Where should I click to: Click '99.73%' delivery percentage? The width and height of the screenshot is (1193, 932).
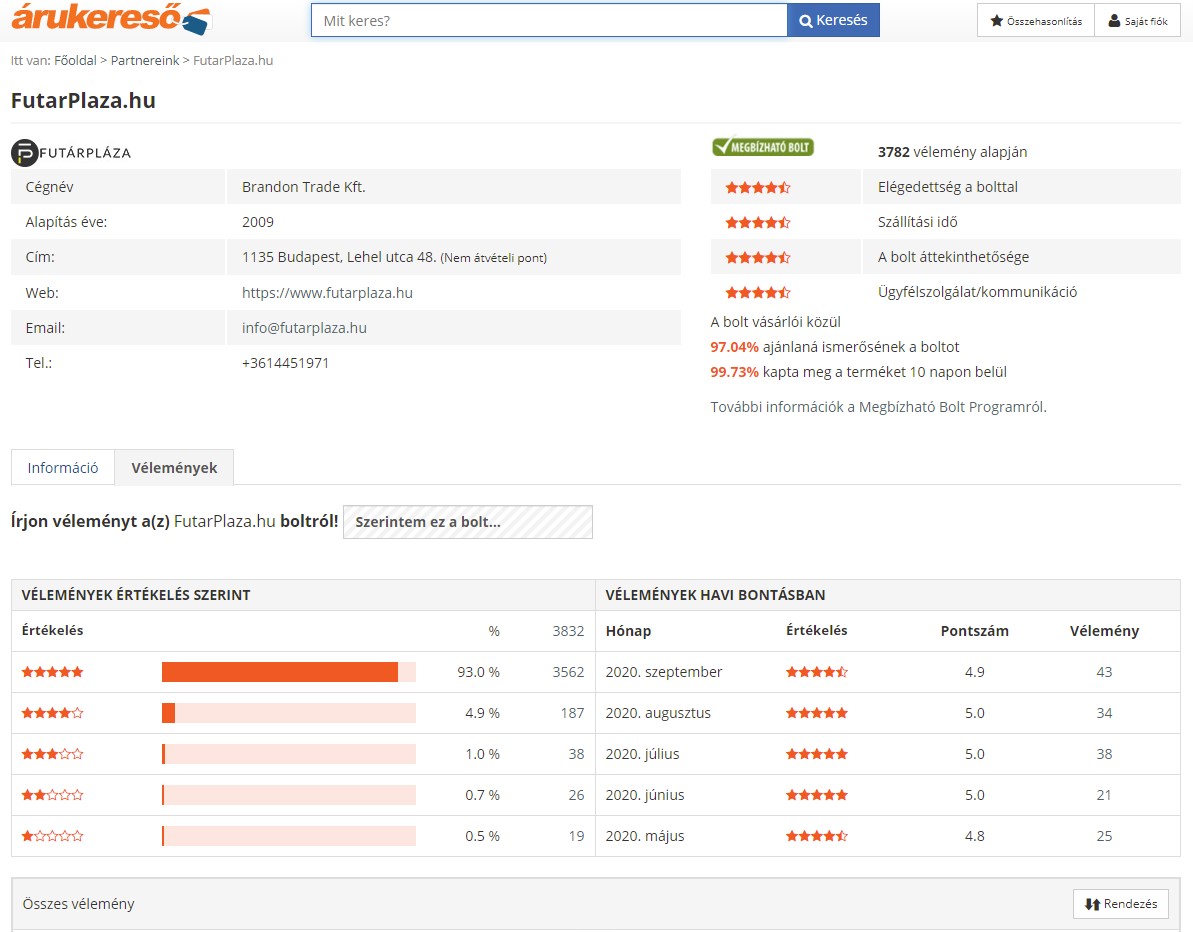734,372
